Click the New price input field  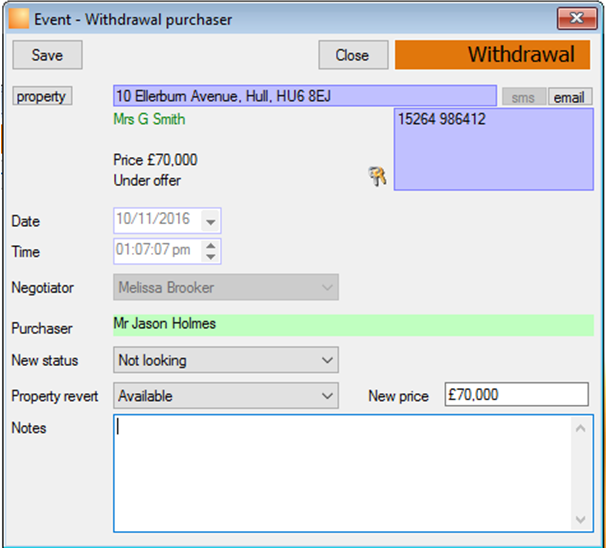(517, 394)
